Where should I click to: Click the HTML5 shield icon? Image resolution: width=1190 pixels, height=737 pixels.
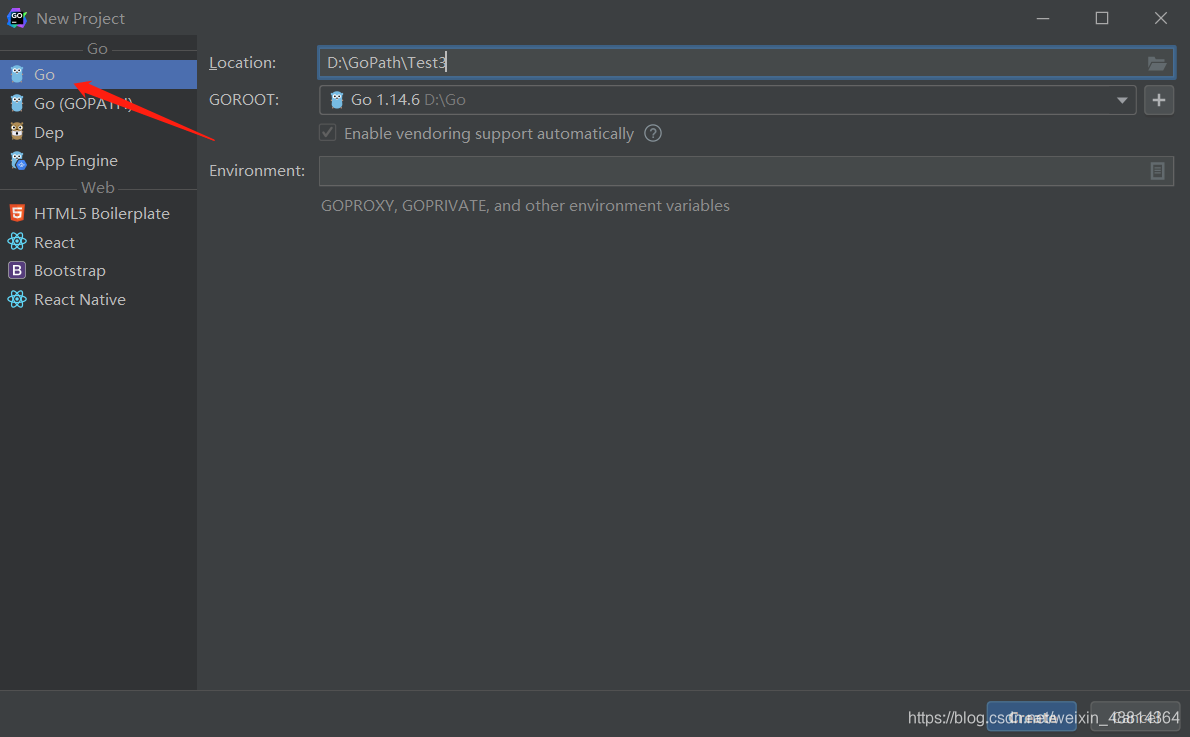(x=17, y=213)
